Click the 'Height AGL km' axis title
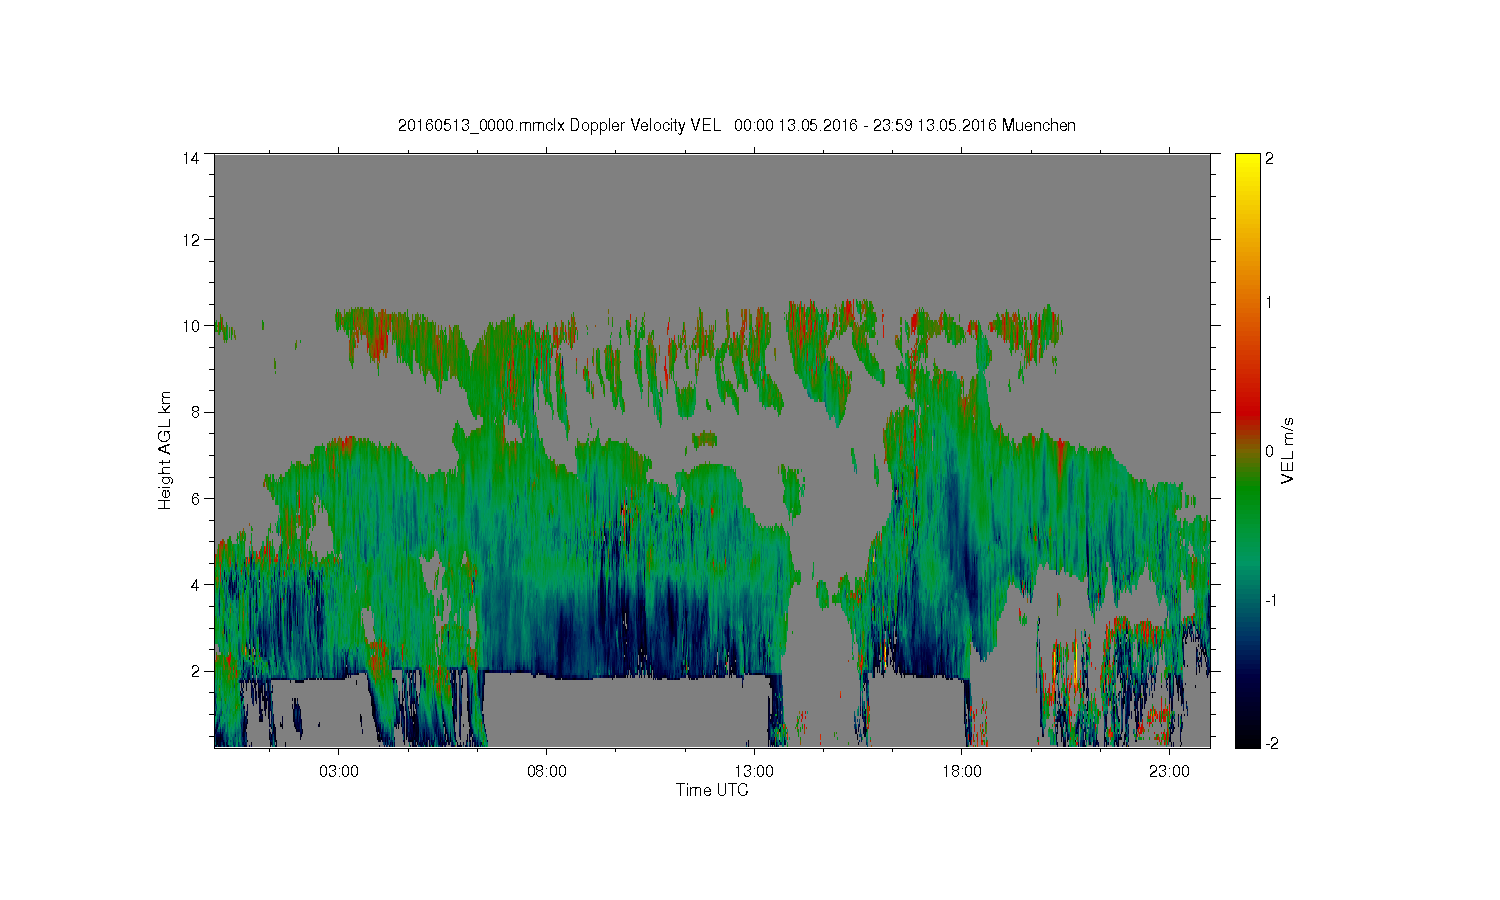This screenshot has width=1500, height=900. (165, 450)
